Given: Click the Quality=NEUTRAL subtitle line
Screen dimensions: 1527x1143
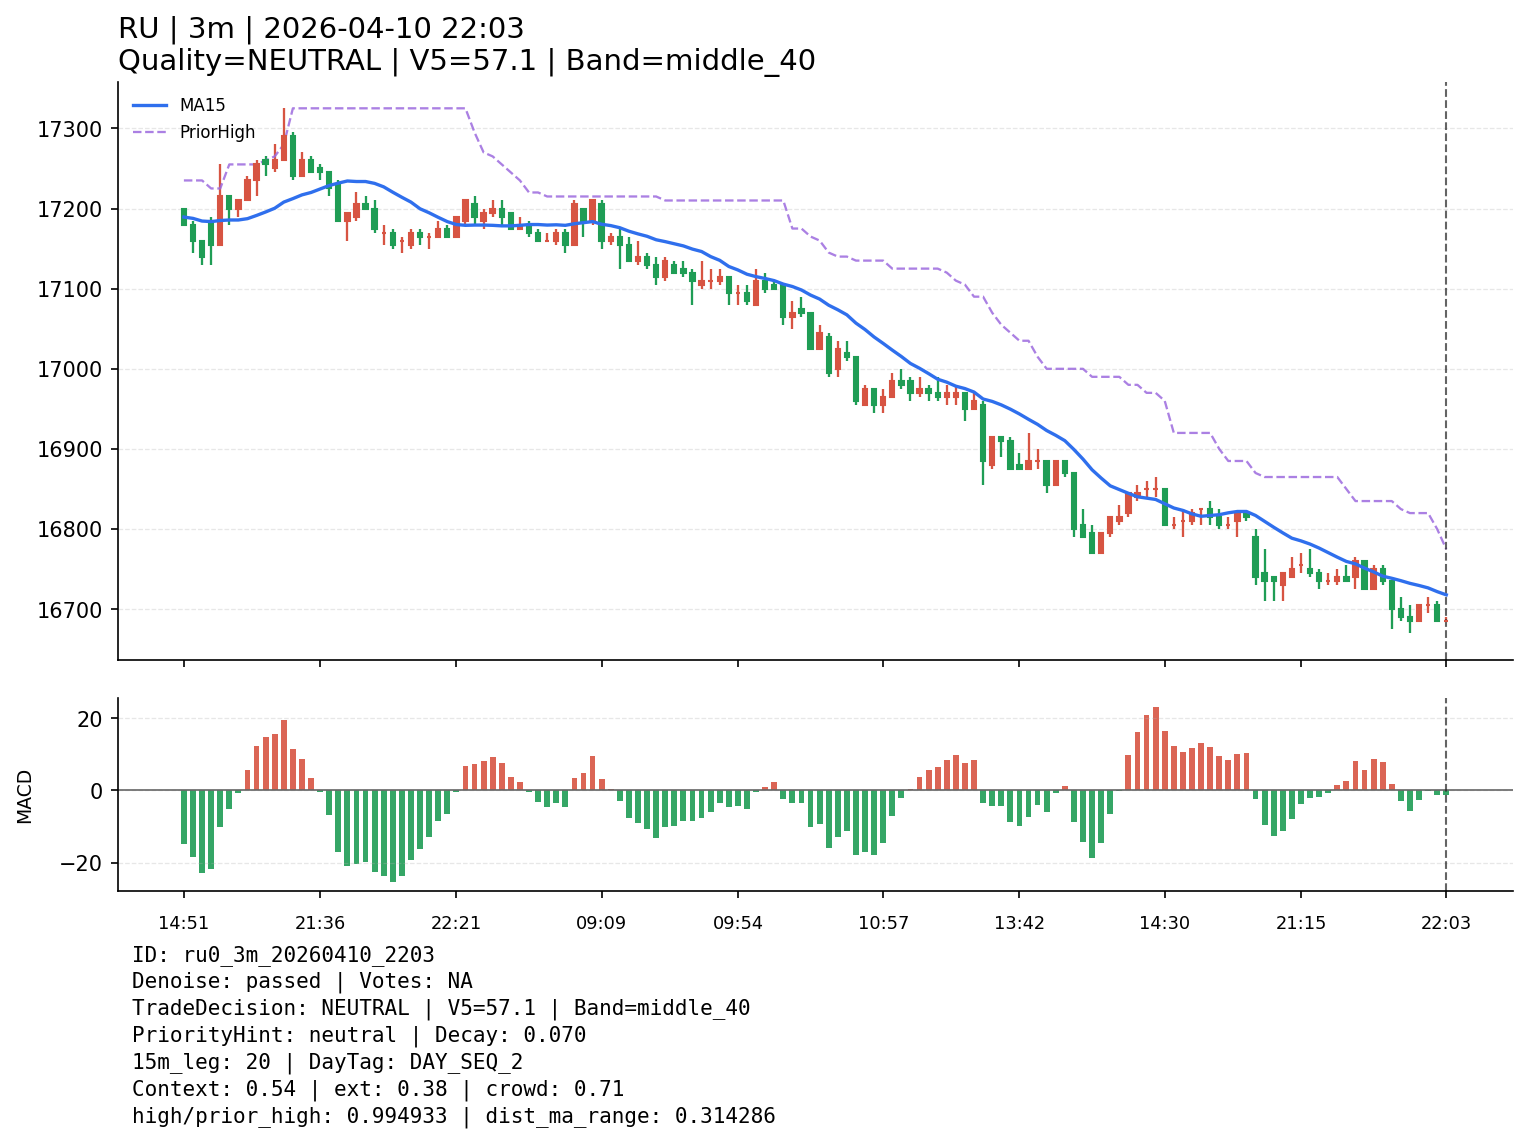Looking at the screenshot, I should [x=466, y=61].
